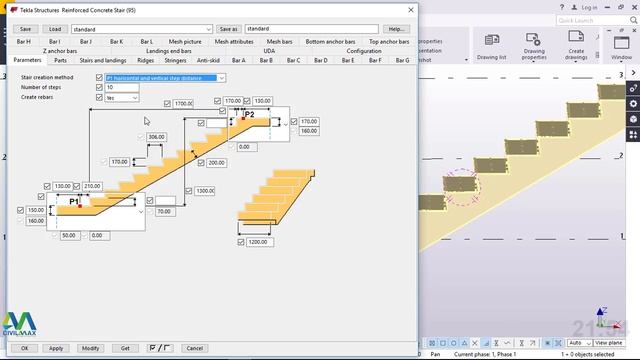Image resolution: width=640 pixels, height=360 pixels.
Task: Open the gear icon in the side pane
Action: (633, 104)
